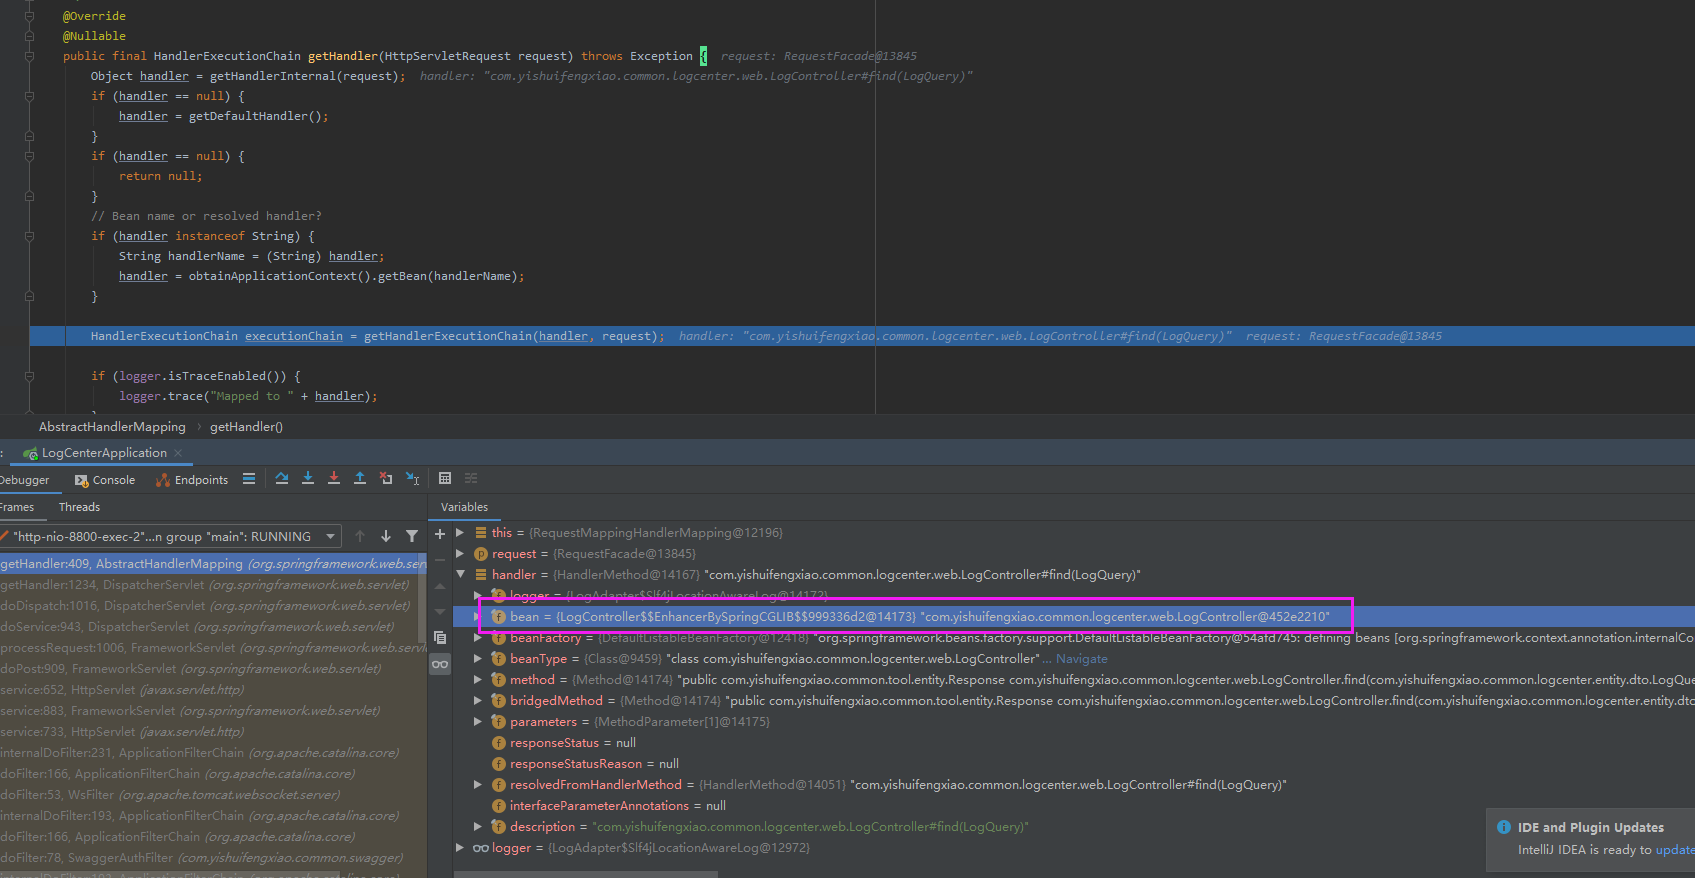Expand the 'beanType' field node
The height and width of the screenshot is (878, 1695).
click(x=478, y=659)
